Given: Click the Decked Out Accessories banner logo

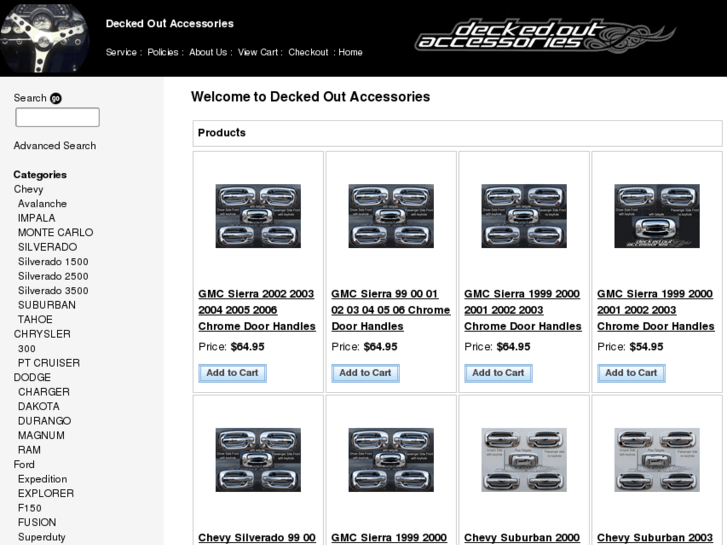Looking at the screenshot, I should point(545,35).
